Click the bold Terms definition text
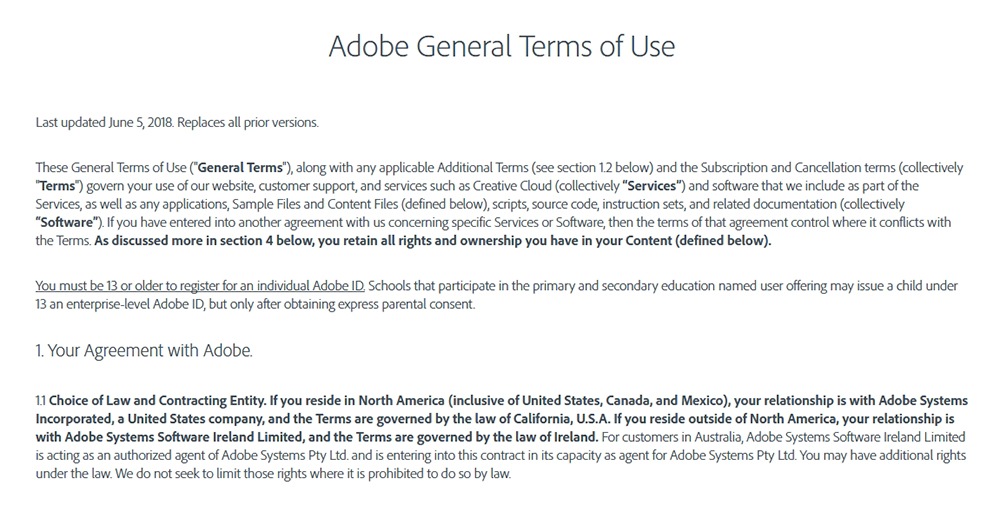Viewport: 1000px width, 512px height. coord(57,186)
